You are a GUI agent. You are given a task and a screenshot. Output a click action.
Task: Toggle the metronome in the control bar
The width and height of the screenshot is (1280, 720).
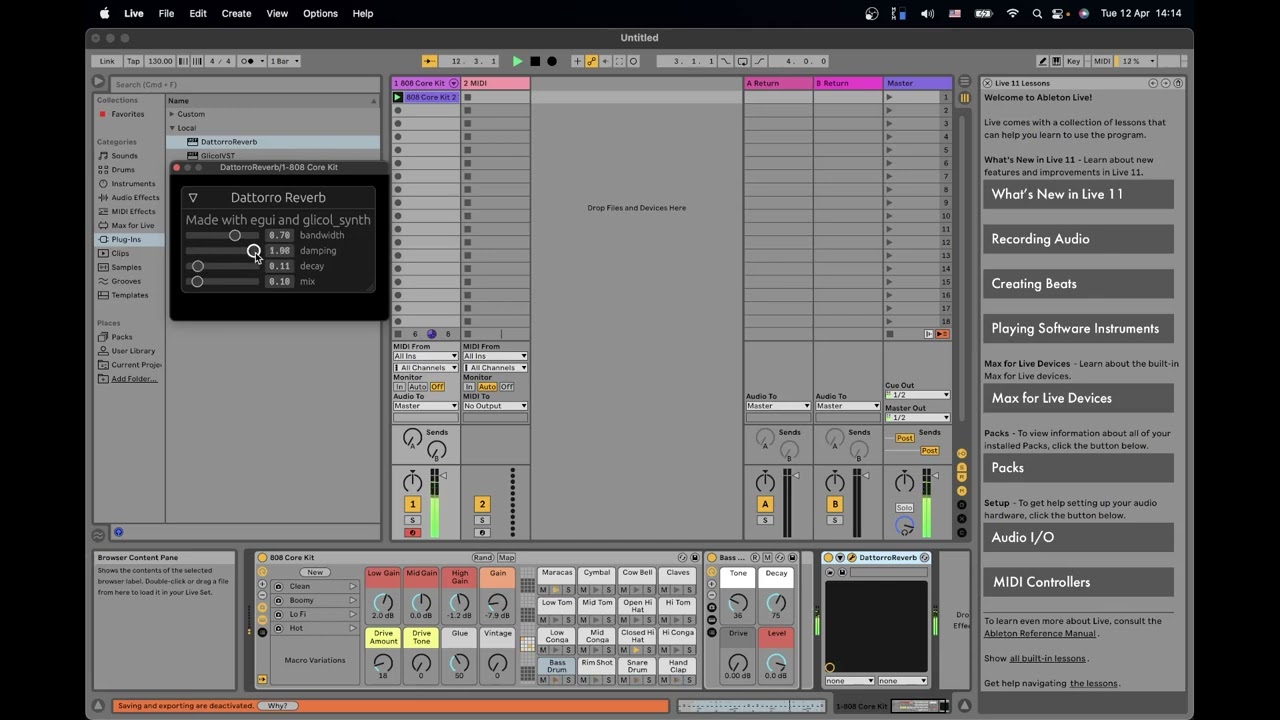click(248, 61)
